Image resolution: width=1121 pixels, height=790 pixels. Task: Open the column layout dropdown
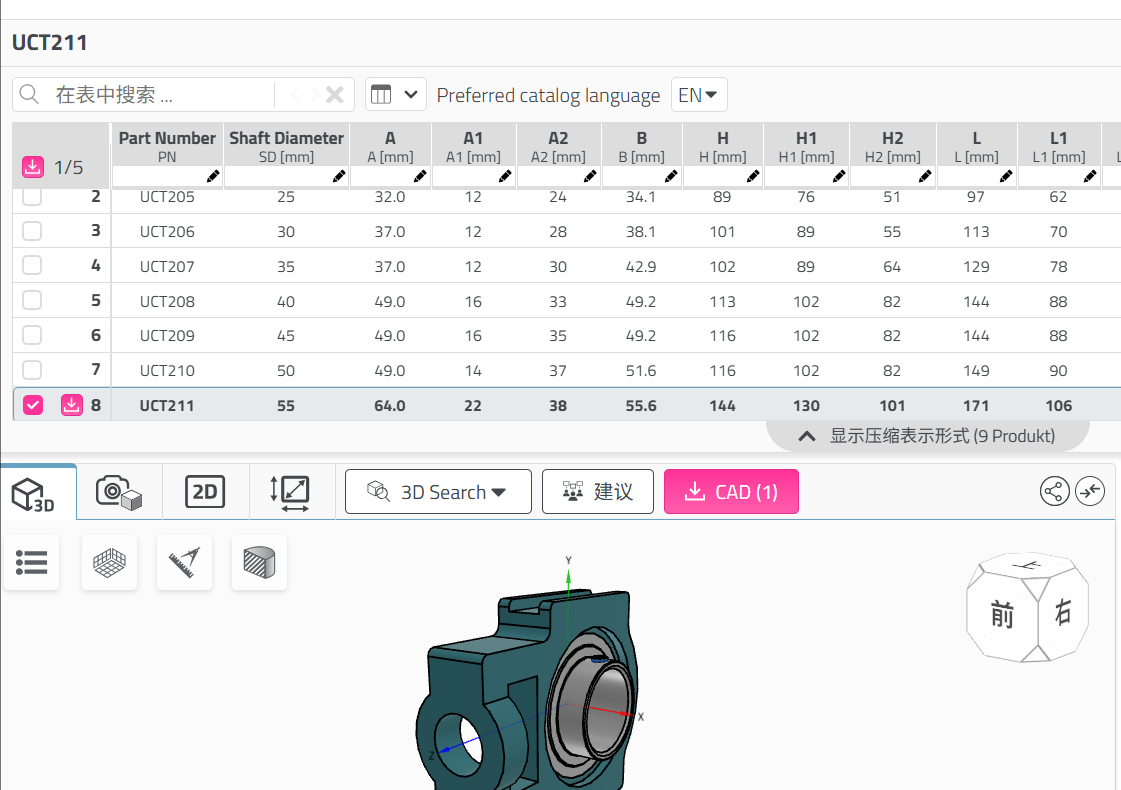pos(395,94)
